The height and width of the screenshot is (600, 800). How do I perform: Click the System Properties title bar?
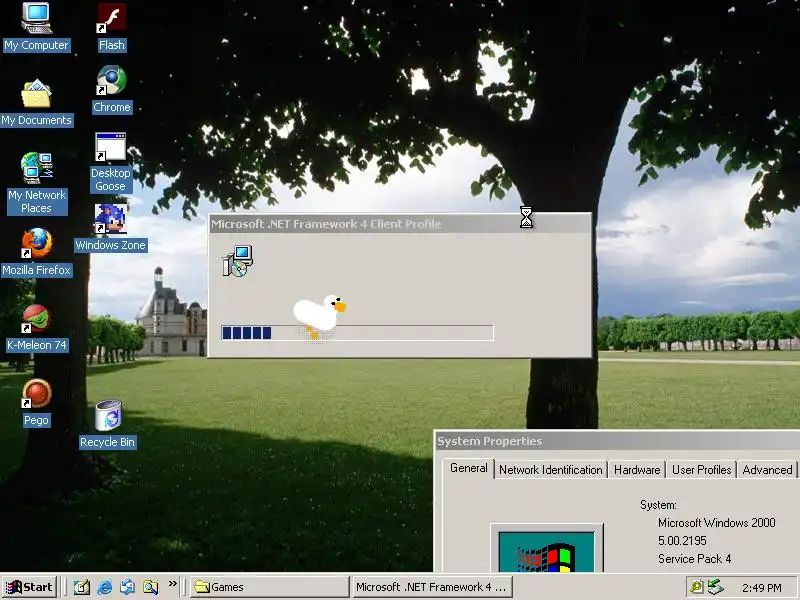tap(617, 441)
